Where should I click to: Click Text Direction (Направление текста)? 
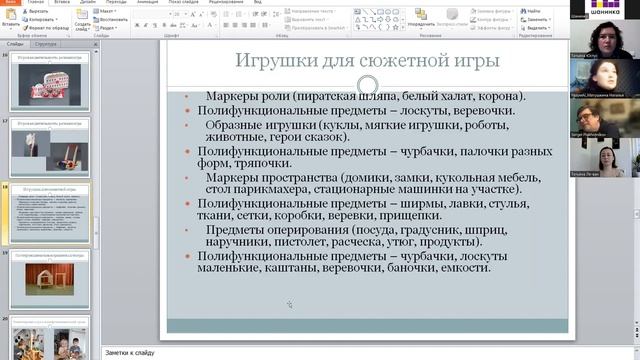point(310,11)
